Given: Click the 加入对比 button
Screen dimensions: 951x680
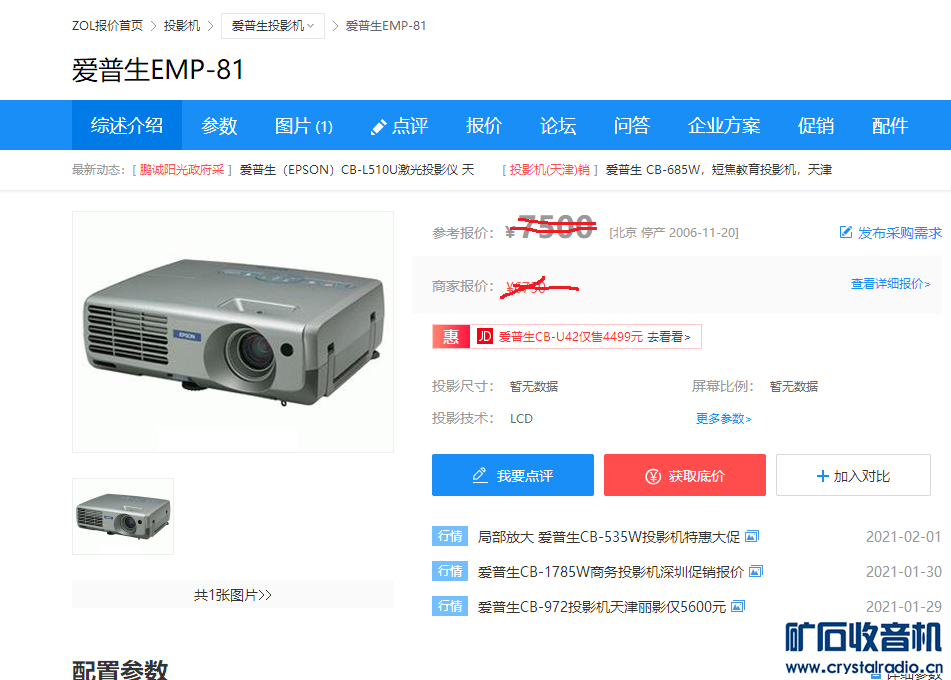Looking at the screenshot, I should coord(853,476).
